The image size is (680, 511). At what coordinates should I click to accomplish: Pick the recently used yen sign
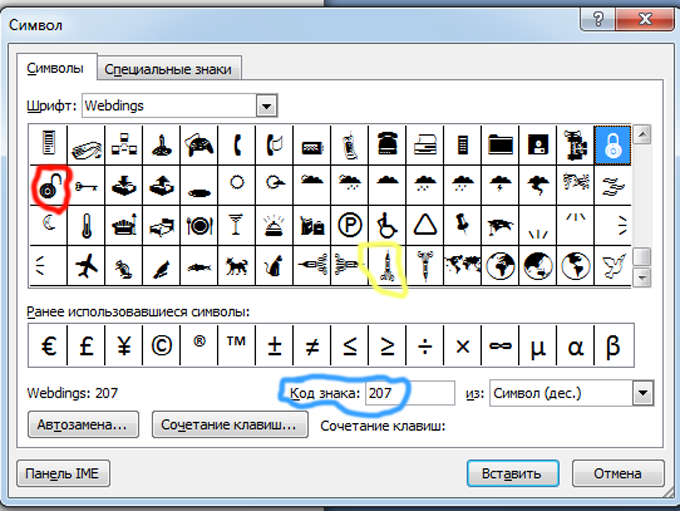(x=124, y=346)
